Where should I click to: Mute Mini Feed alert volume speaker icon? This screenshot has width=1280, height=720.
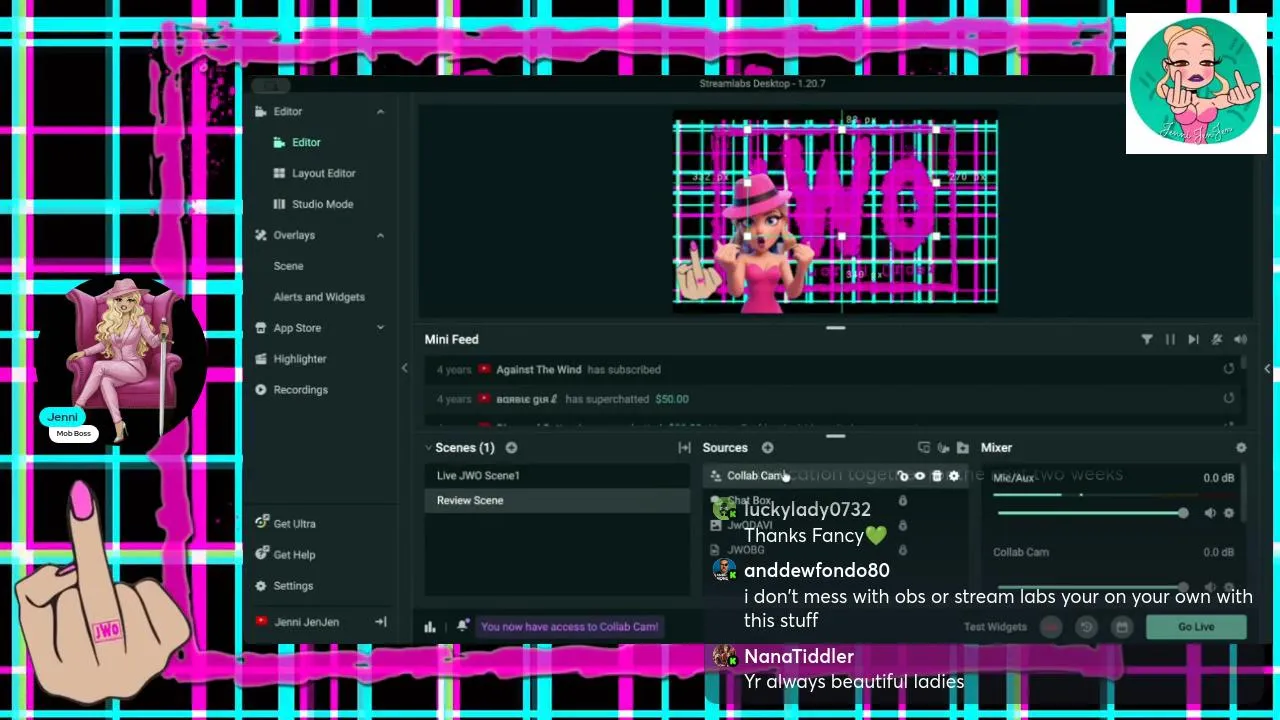(x=1240, y=340)
